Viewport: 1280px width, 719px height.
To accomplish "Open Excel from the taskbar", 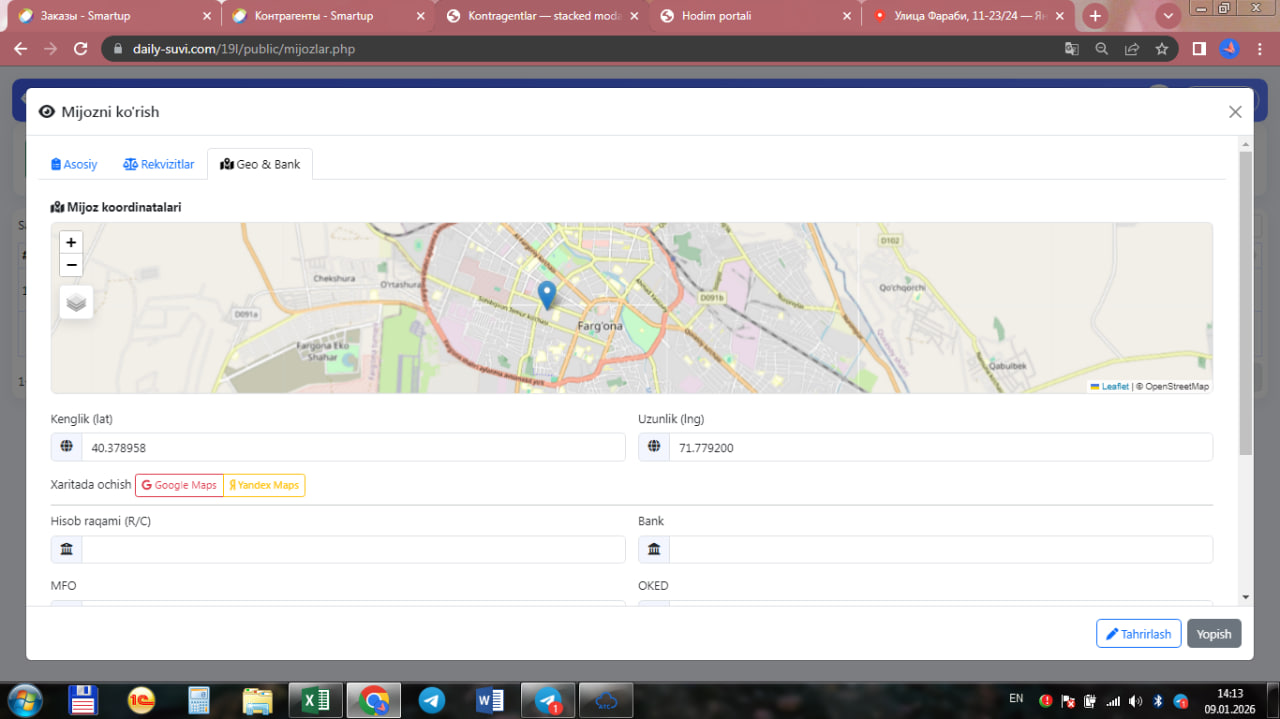I will click(x=315, y=700).
